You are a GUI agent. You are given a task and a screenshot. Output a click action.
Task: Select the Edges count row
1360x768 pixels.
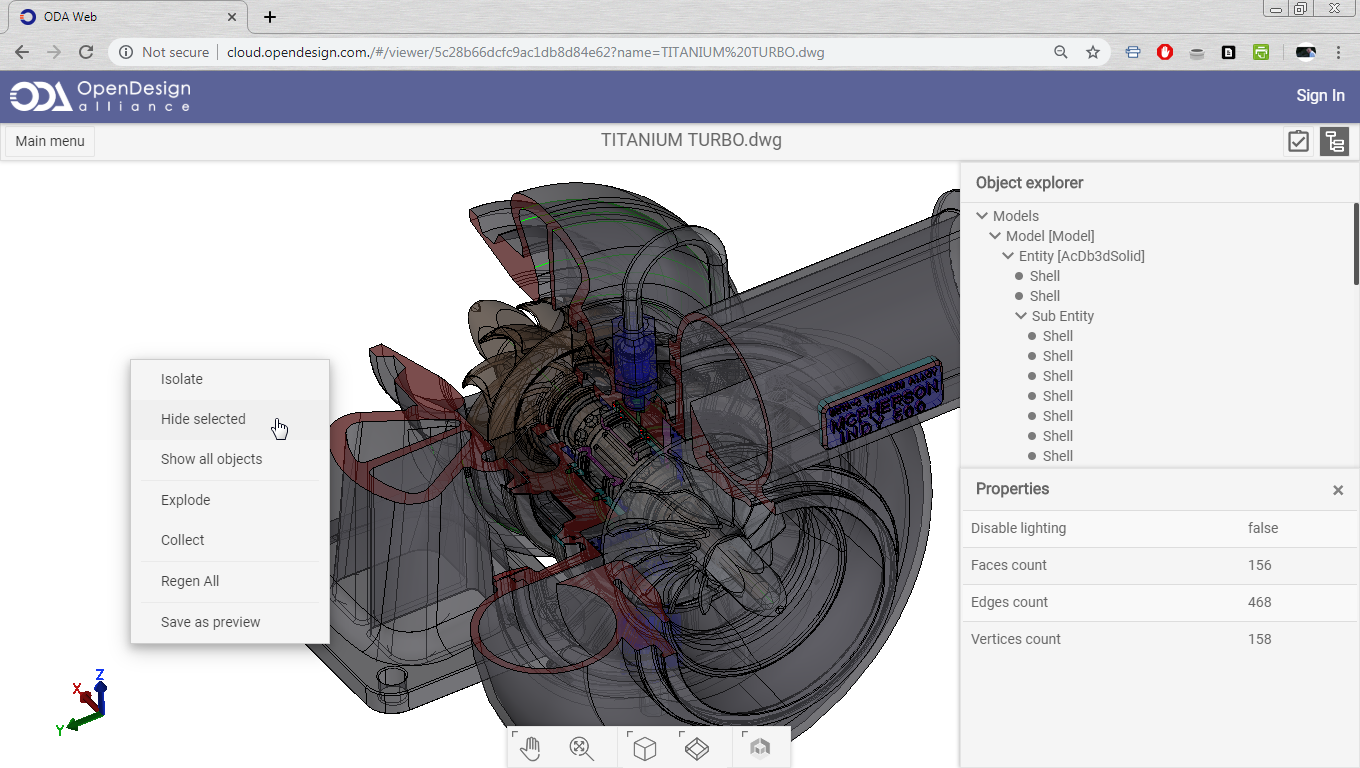[1160, 602]
